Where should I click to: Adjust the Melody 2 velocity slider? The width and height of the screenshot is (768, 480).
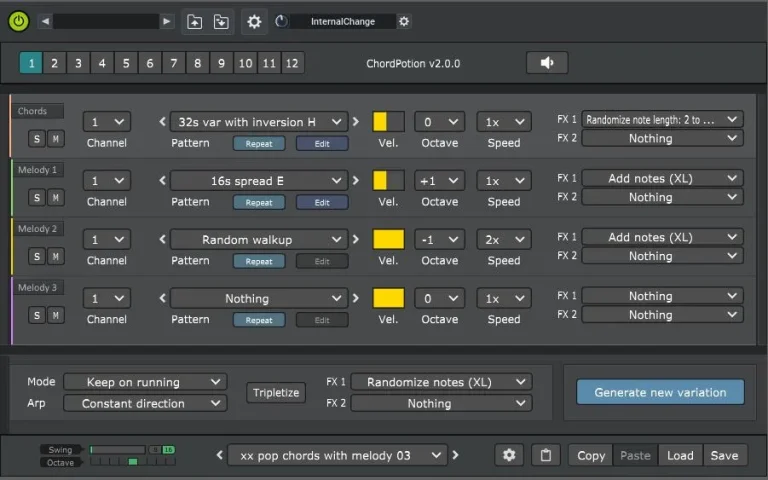(x=388, y=240)
